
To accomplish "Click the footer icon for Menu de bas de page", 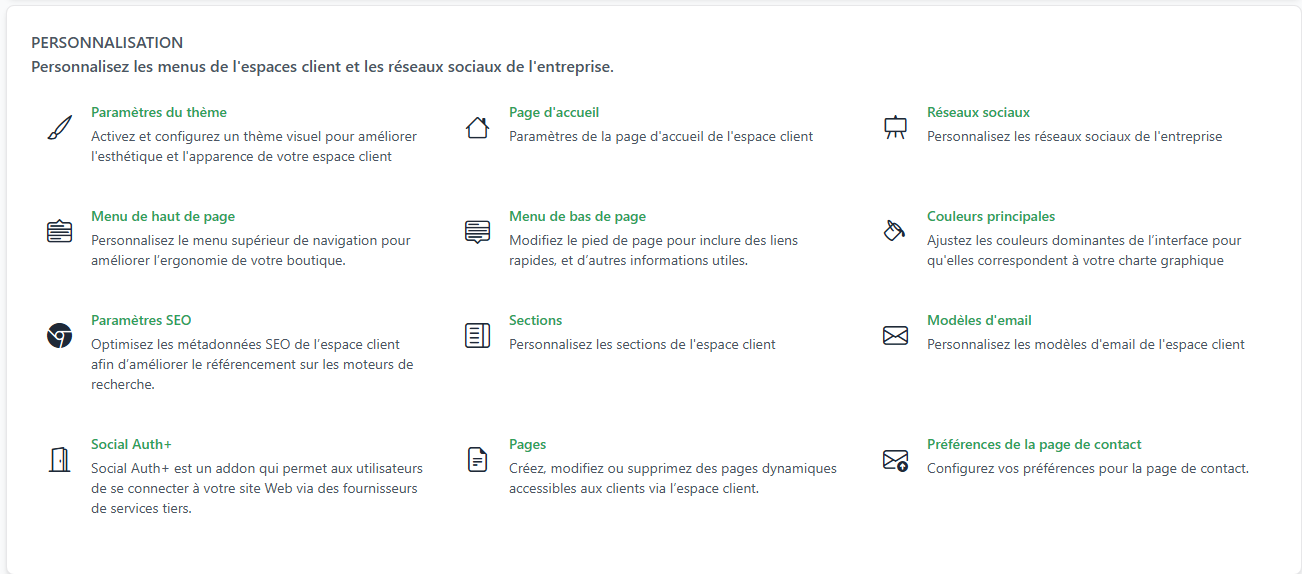I will pos(477,231).
